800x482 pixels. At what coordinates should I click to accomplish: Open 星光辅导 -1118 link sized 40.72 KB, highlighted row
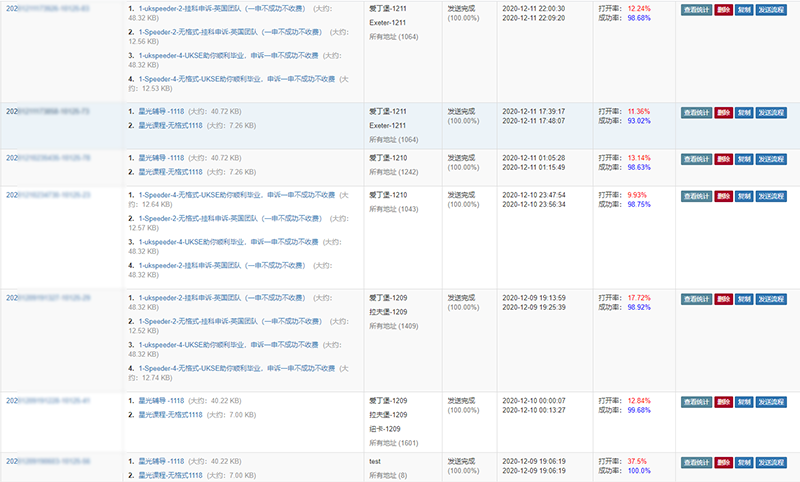160,111
